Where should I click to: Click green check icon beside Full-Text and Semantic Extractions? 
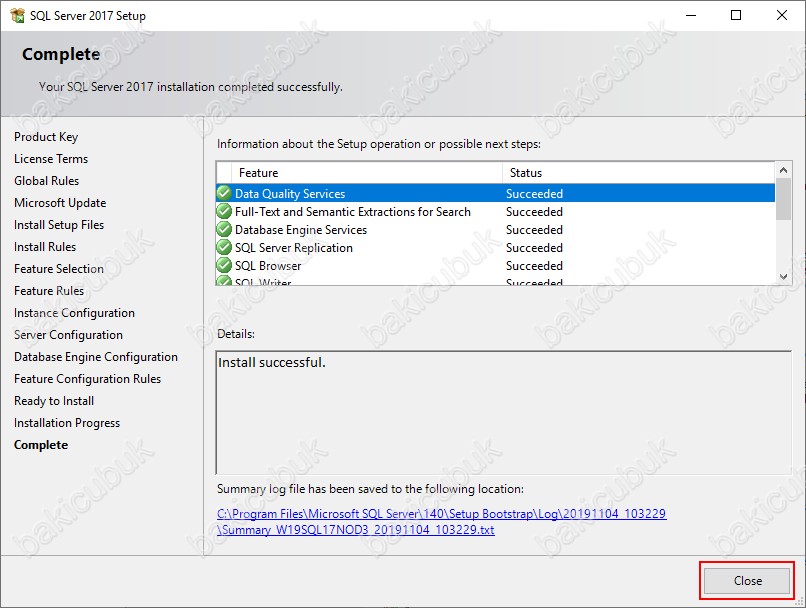tap(224, 211)
